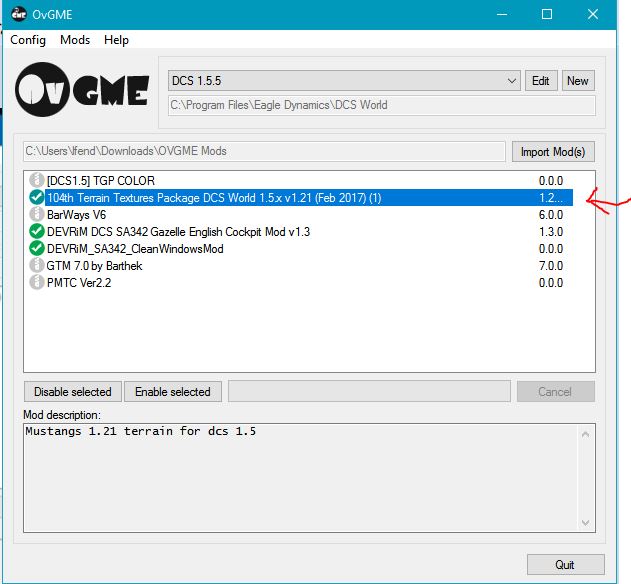Click green check icon of DEVRiM_SA342_CleanWindowsMod

click(37, 248)
